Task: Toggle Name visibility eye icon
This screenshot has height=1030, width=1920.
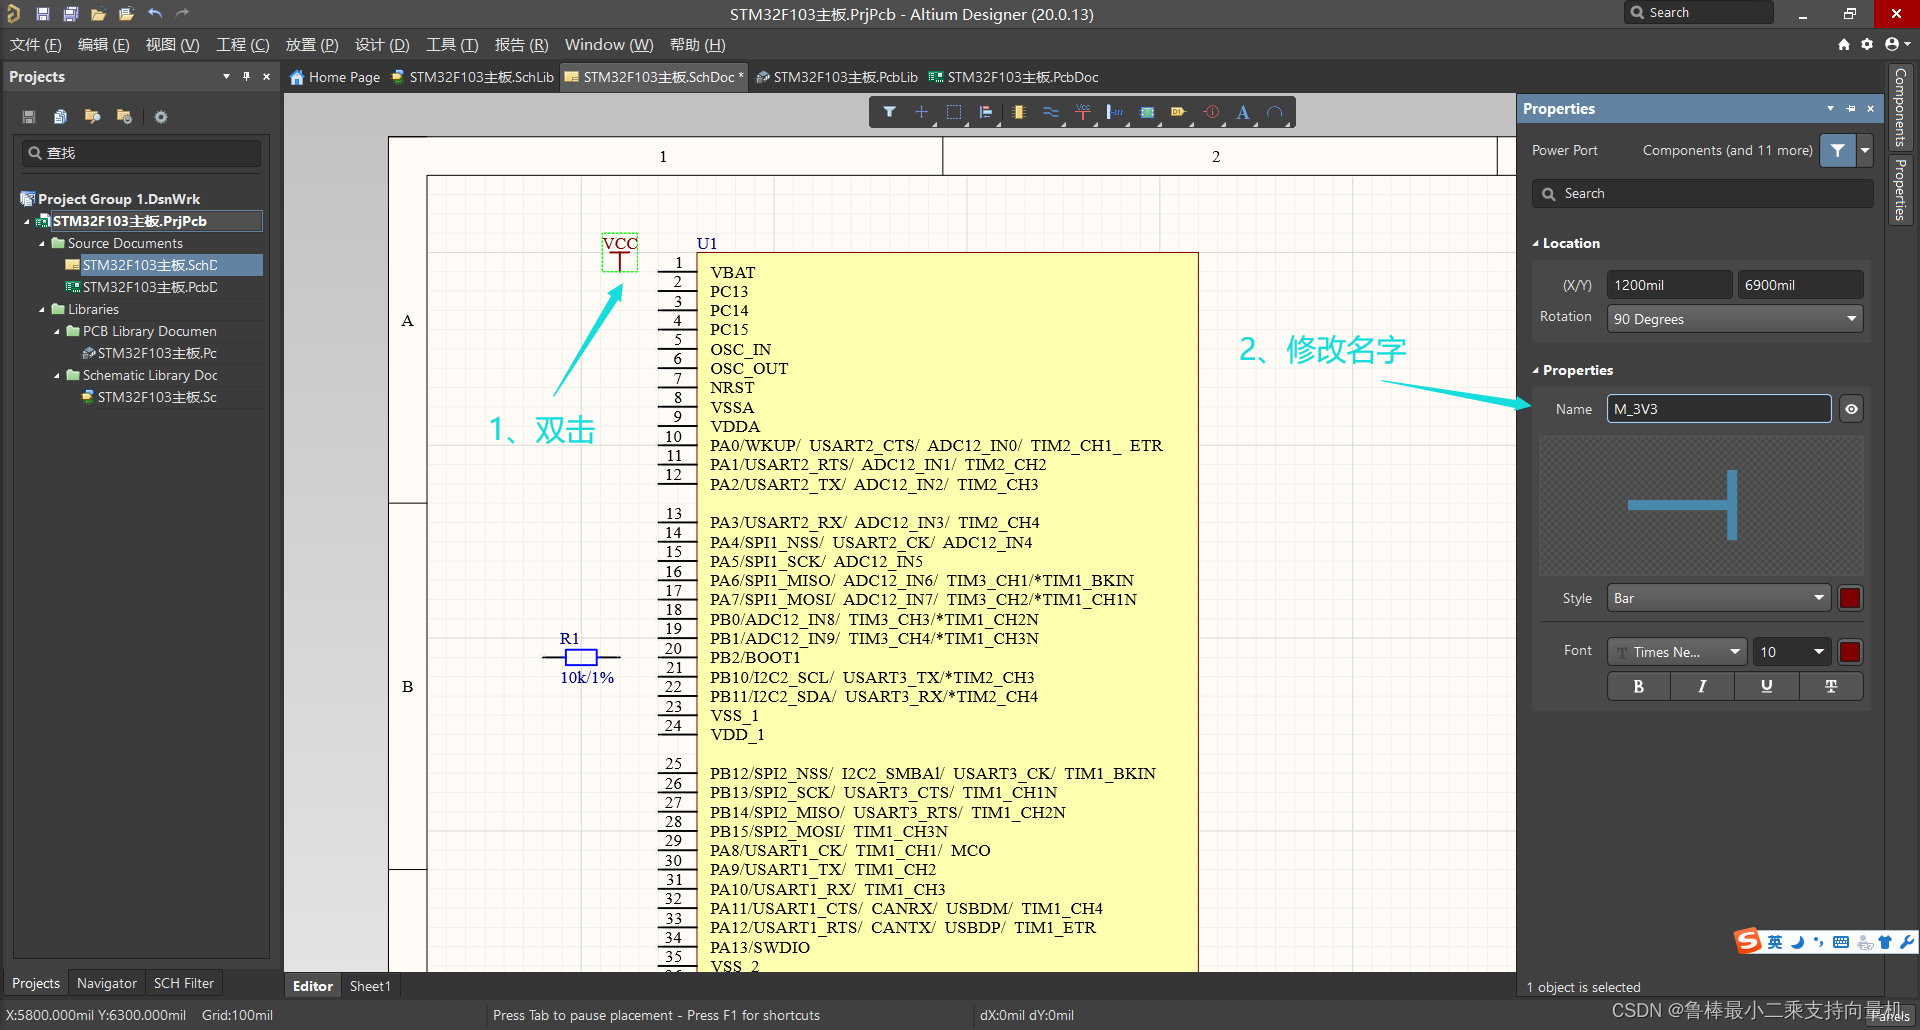Action: click(1851, 409)
